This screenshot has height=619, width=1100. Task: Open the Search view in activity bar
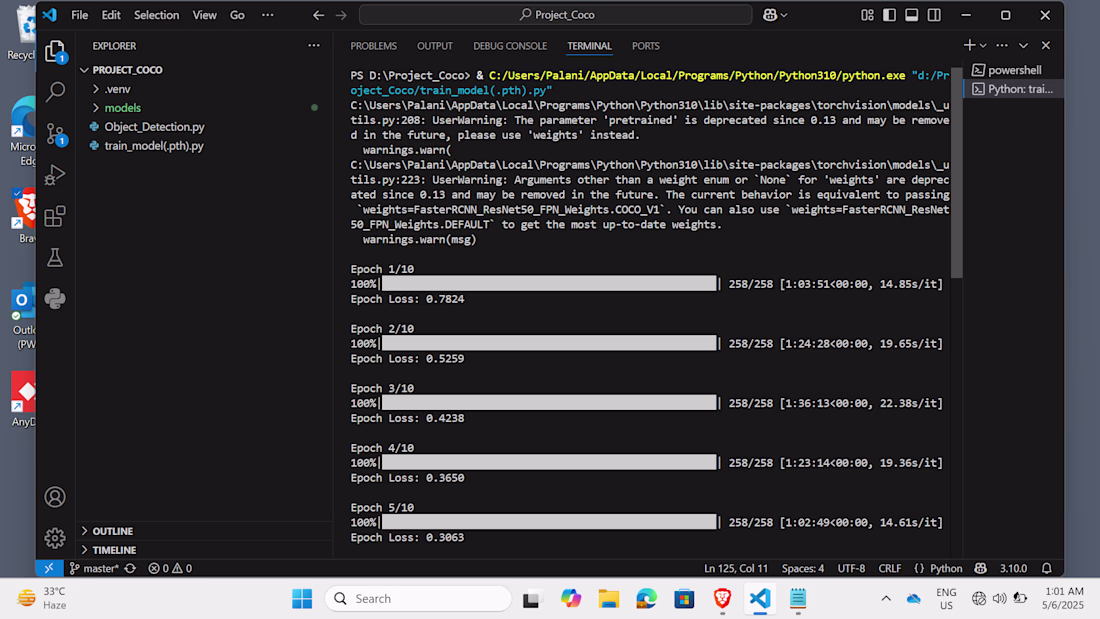pos(55,91)
